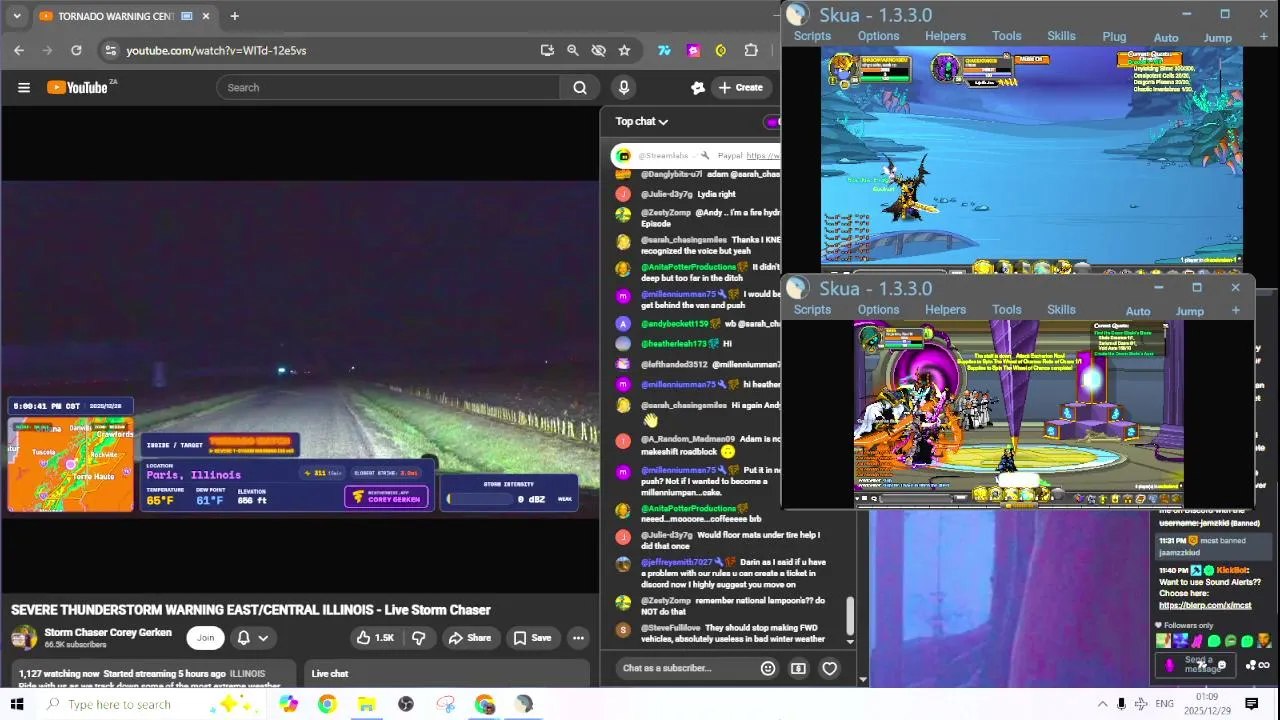Open a new Chrome tab

coord(234,16)
